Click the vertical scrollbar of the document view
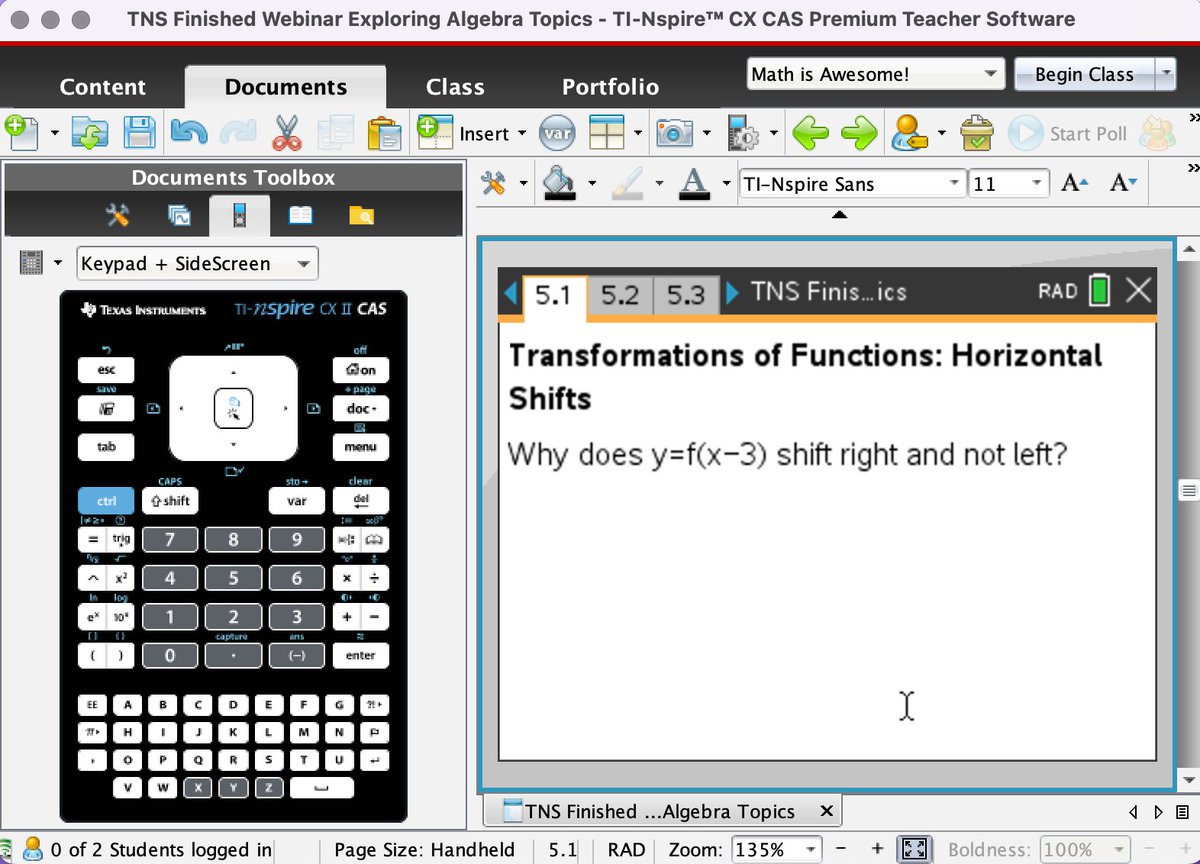 (x=1189, y=515)
